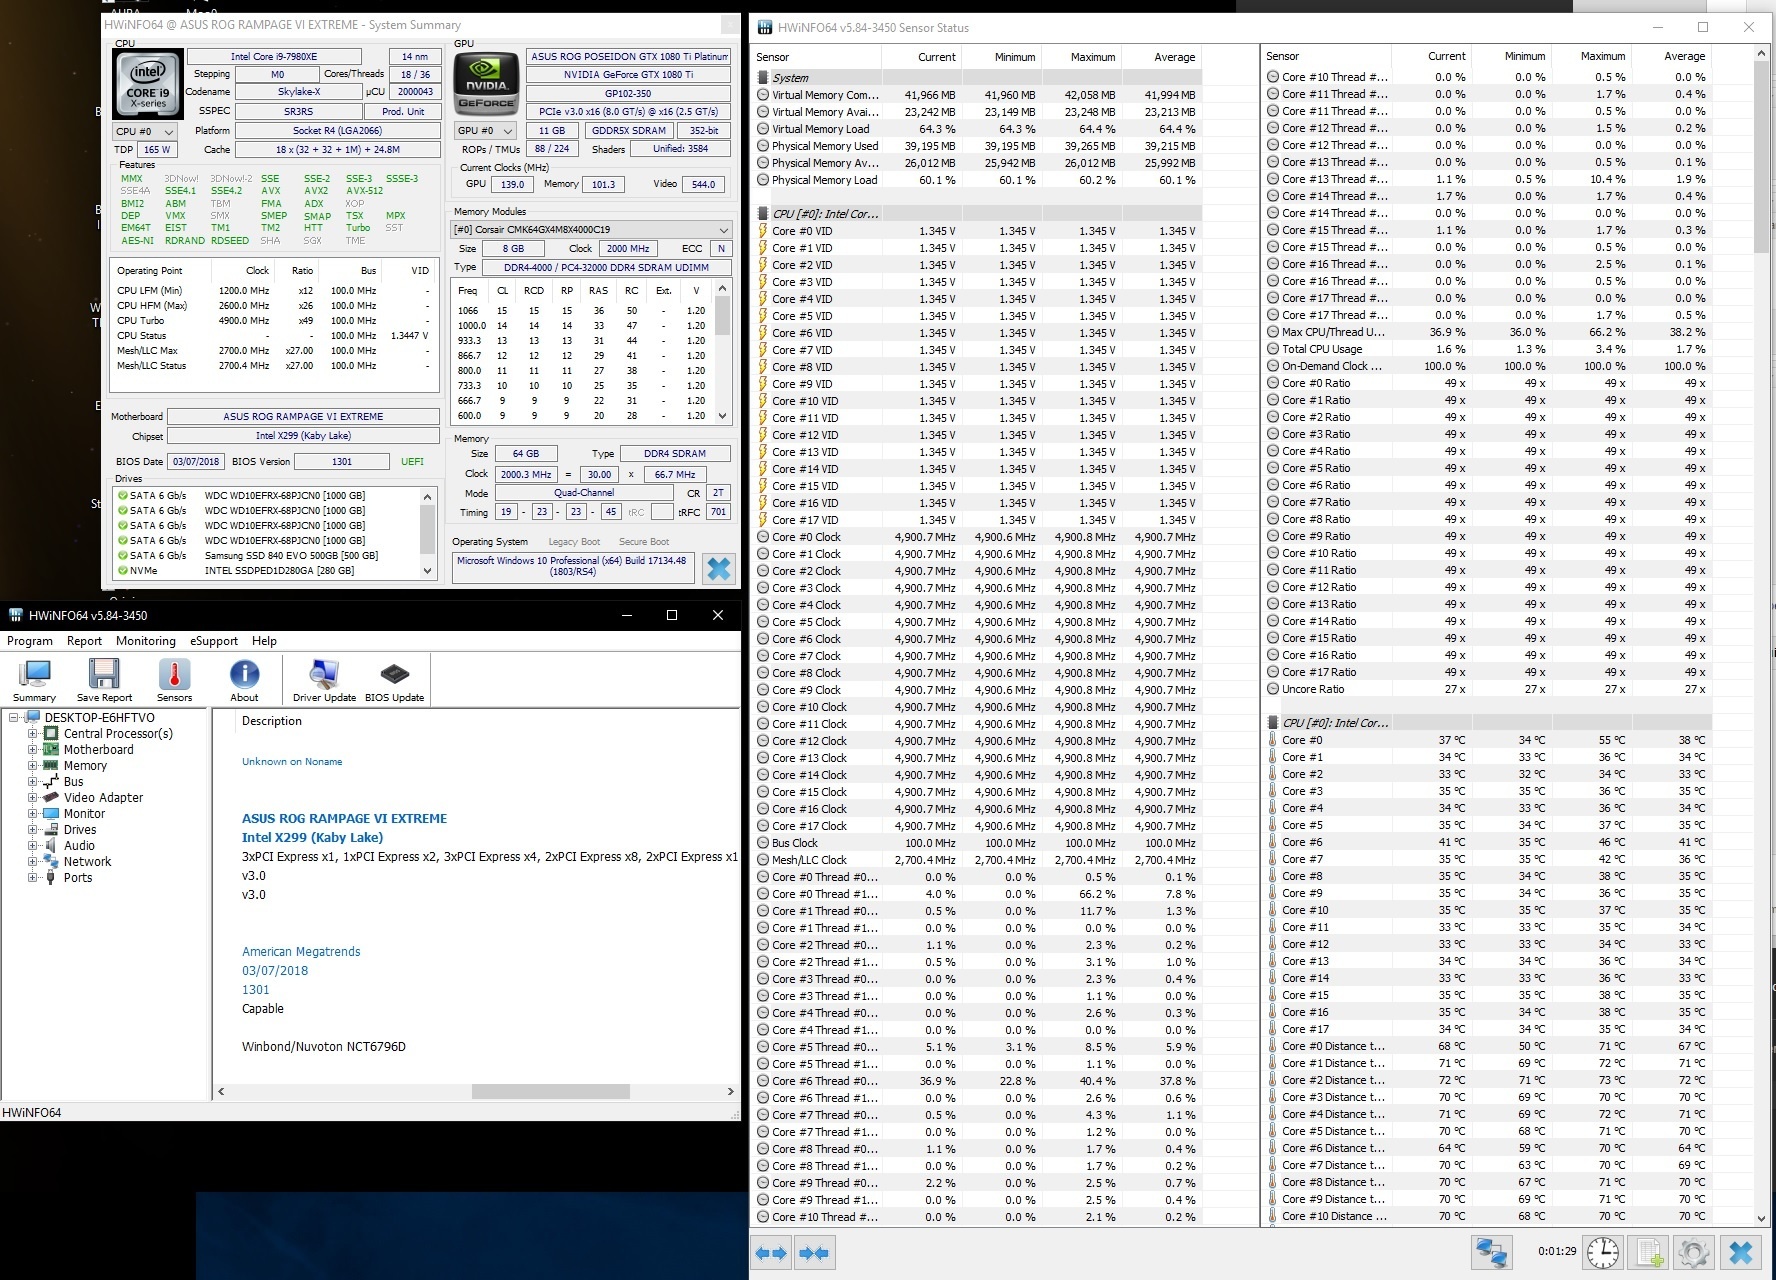
Task: Click the American Megatrends link
Action: tap(301, 952)
